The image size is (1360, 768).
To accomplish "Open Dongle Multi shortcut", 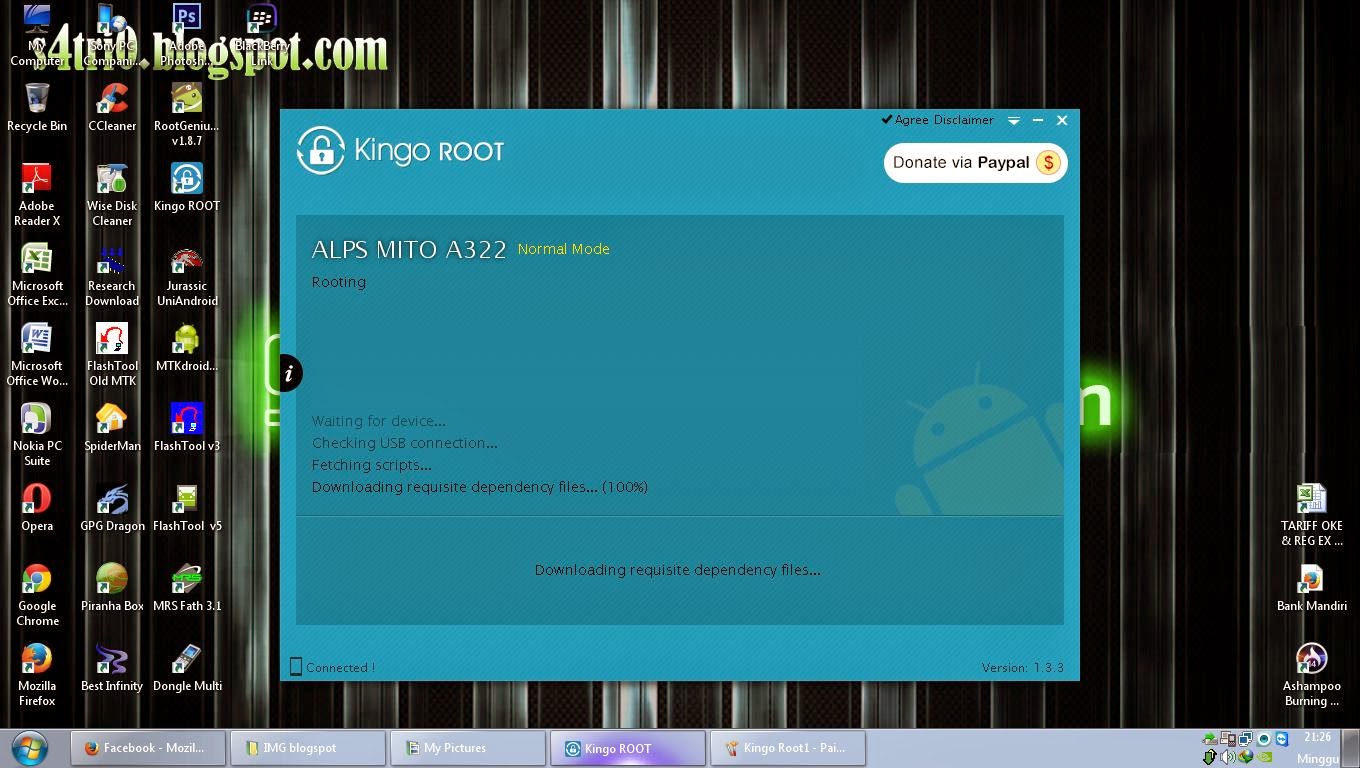I will tap(186, 667).
